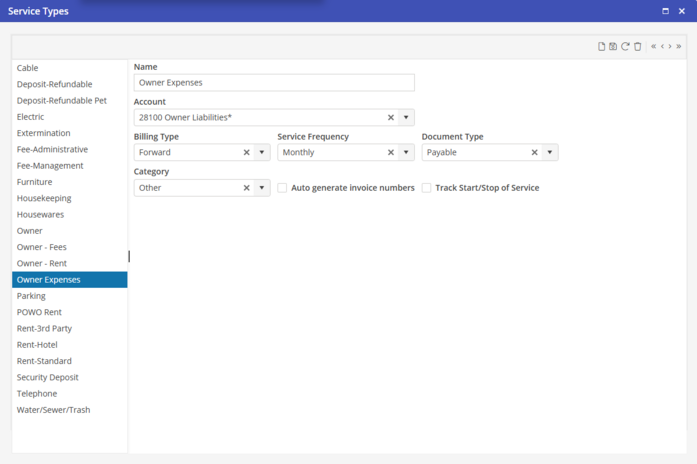This screenshot has height=464, width=697.
Task: Go to the next record
Action: pos(670,46)
